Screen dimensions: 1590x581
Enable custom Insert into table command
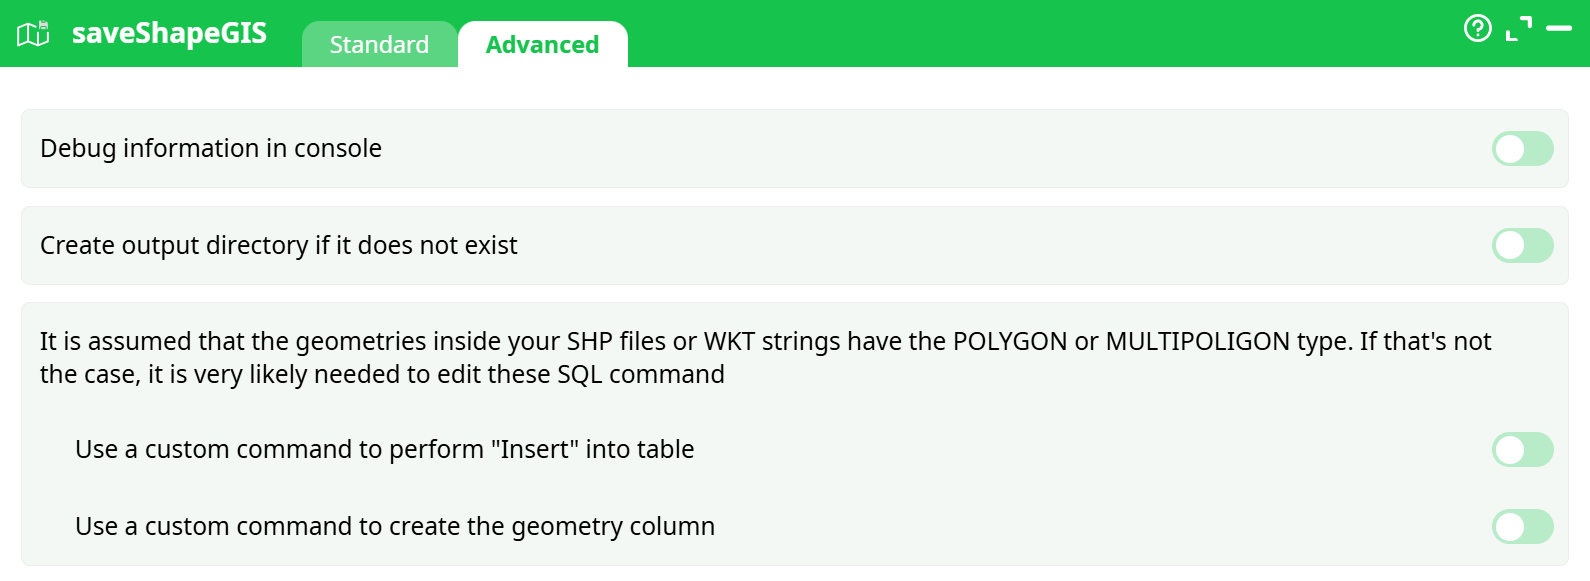[1522, 450]
